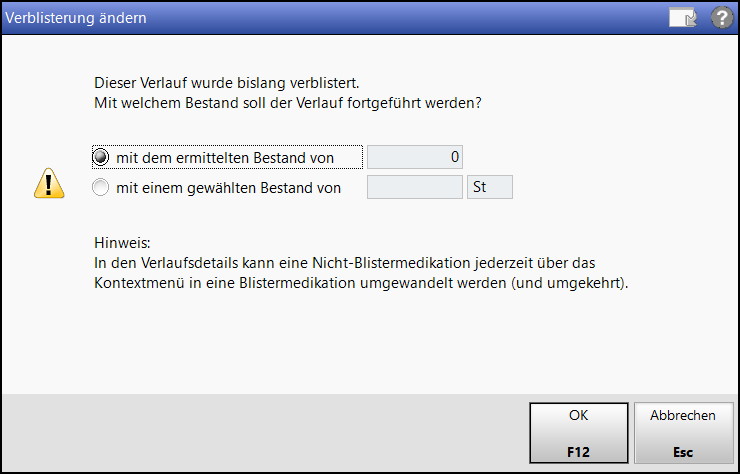Click the yellow warning triangle icon

coord(49,183)
